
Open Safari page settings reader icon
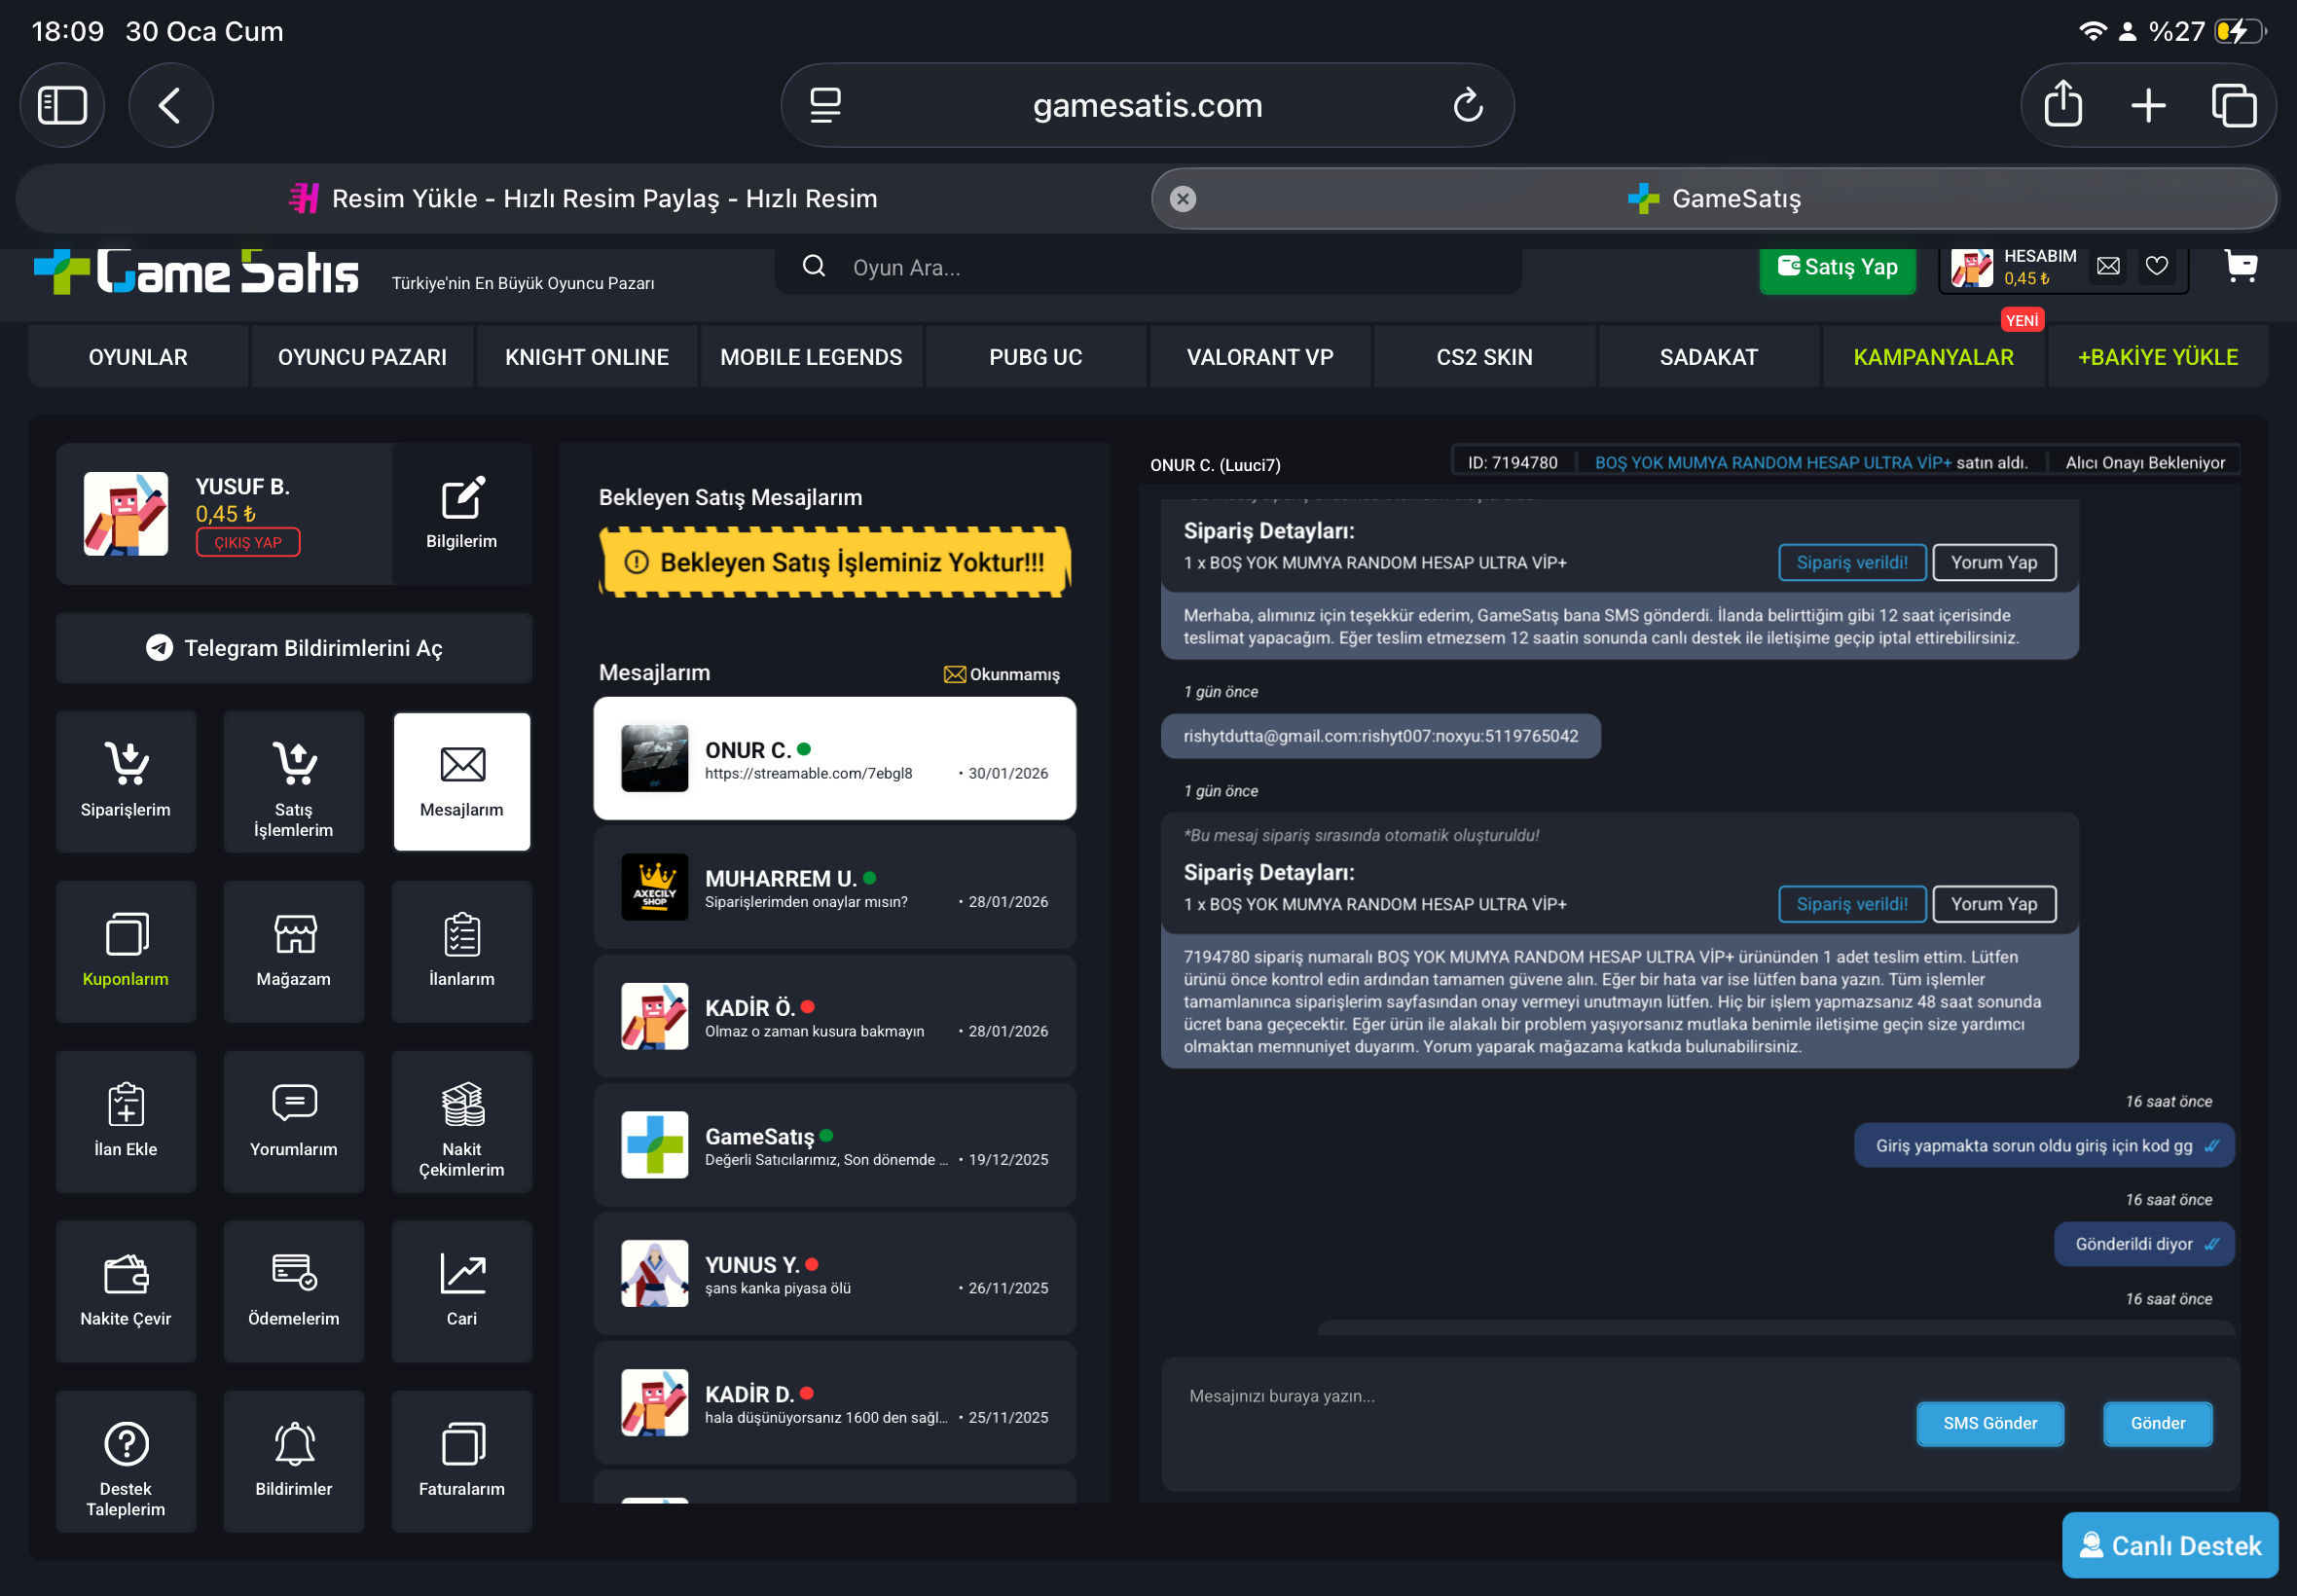tap(825, 105)
